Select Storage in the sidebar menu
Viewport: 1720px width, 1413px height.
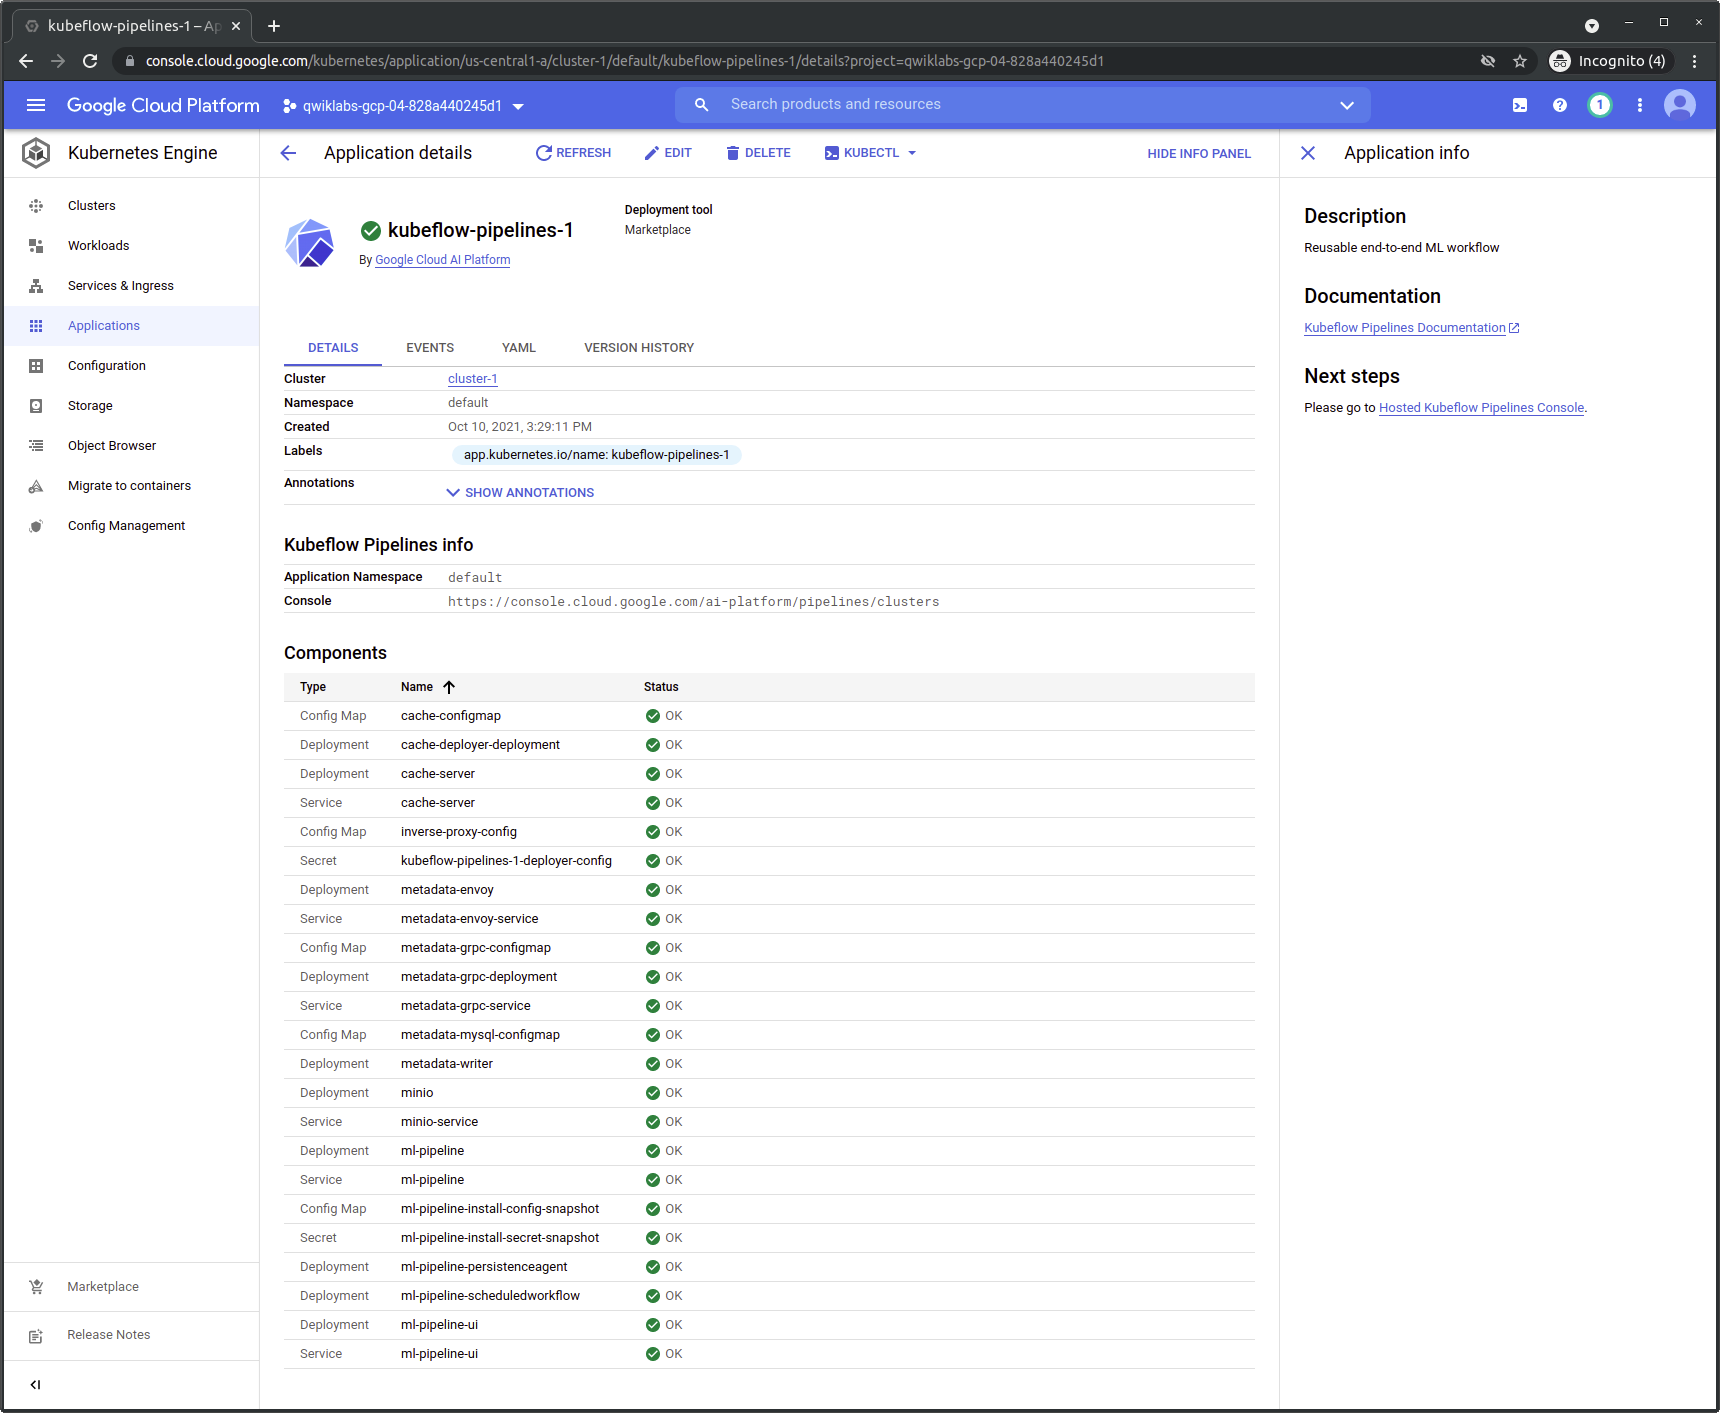pos(90,406)
